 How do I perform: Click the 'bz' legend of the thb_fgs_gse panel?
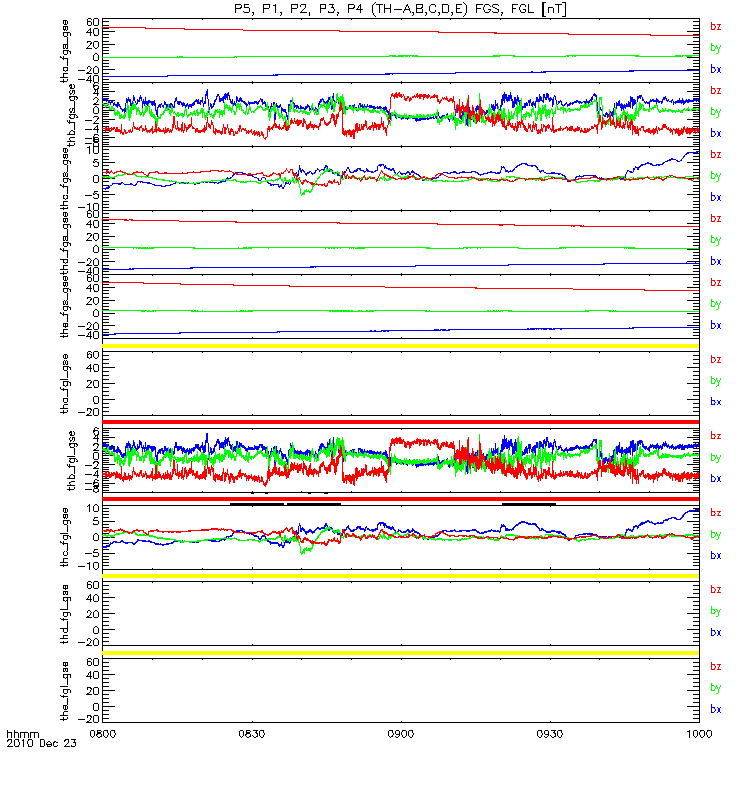716,90
